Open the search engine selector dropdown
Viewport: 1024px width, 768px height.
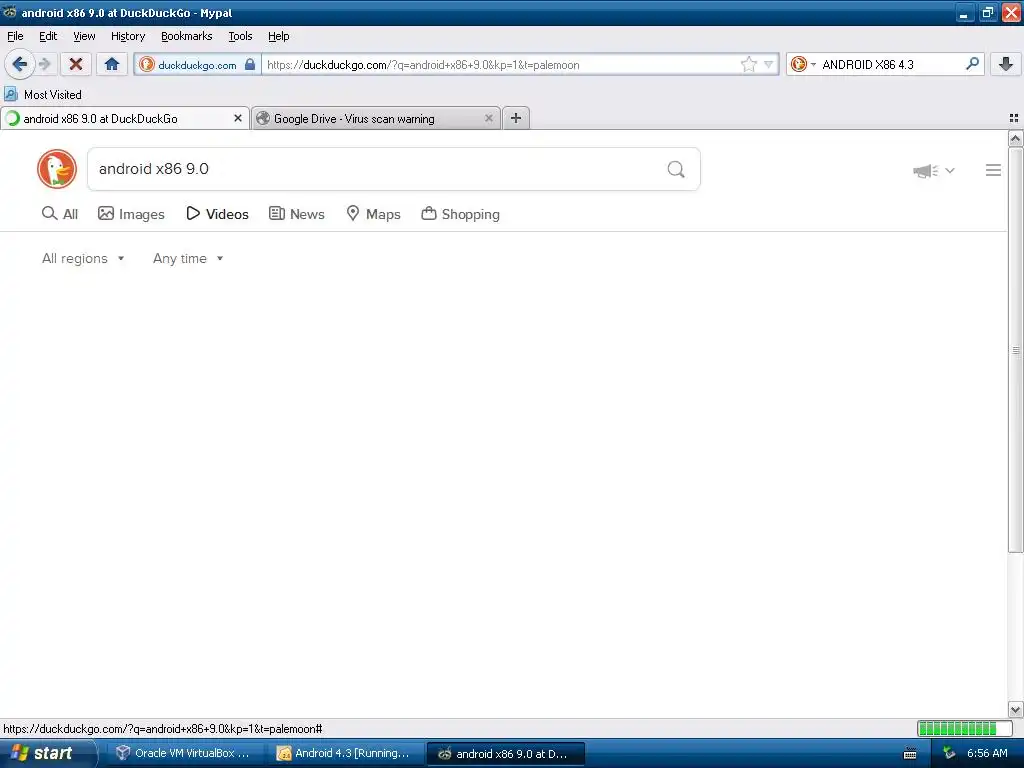(x=803, y=64)
